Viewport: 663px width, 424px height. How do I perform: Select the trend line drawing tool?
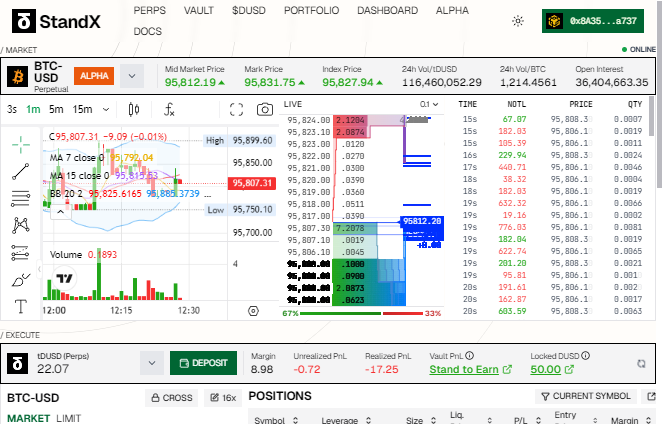coord(21,172)
